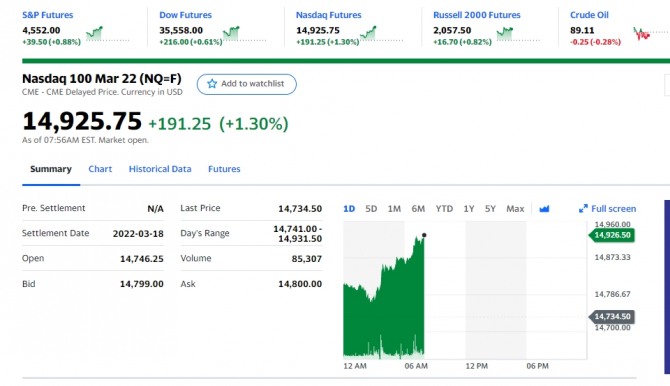Click the gray 14,734.50 last-price marker
Viewport: 670px width, 386px height.
(x=612, y=317)
